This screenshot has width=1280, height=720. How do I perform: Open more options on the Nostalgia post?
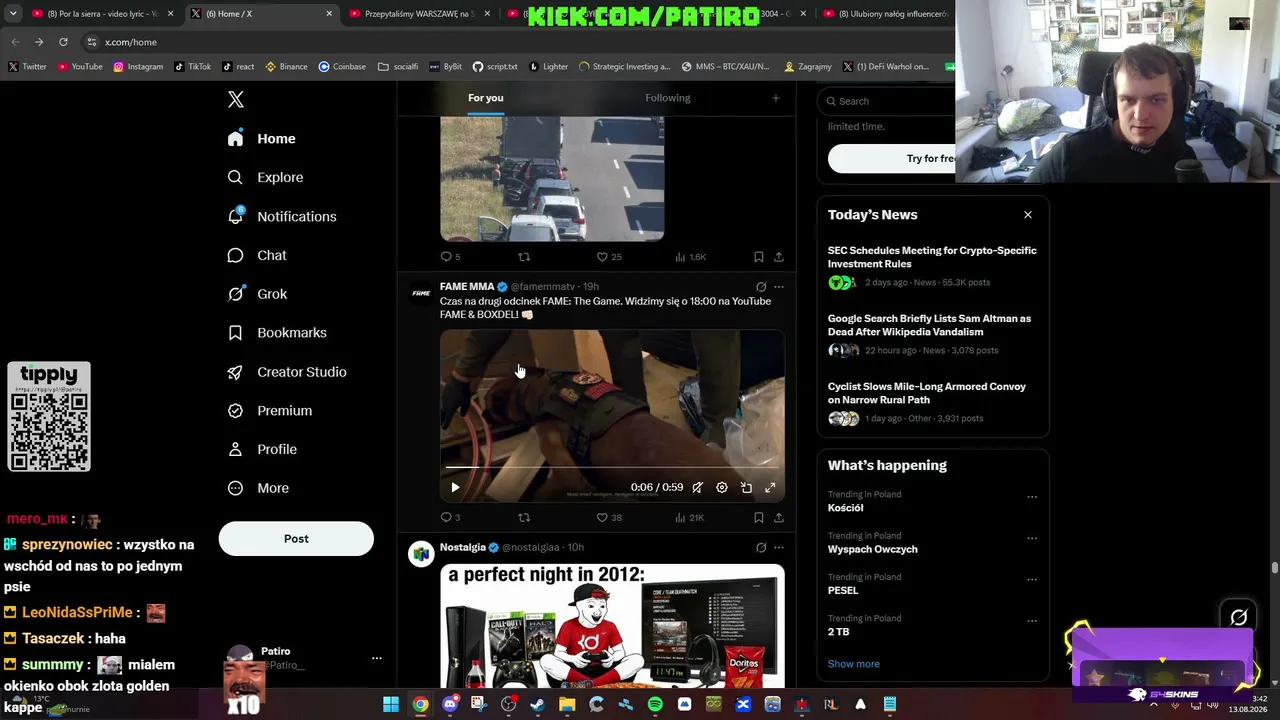click(x=778, y=548)
